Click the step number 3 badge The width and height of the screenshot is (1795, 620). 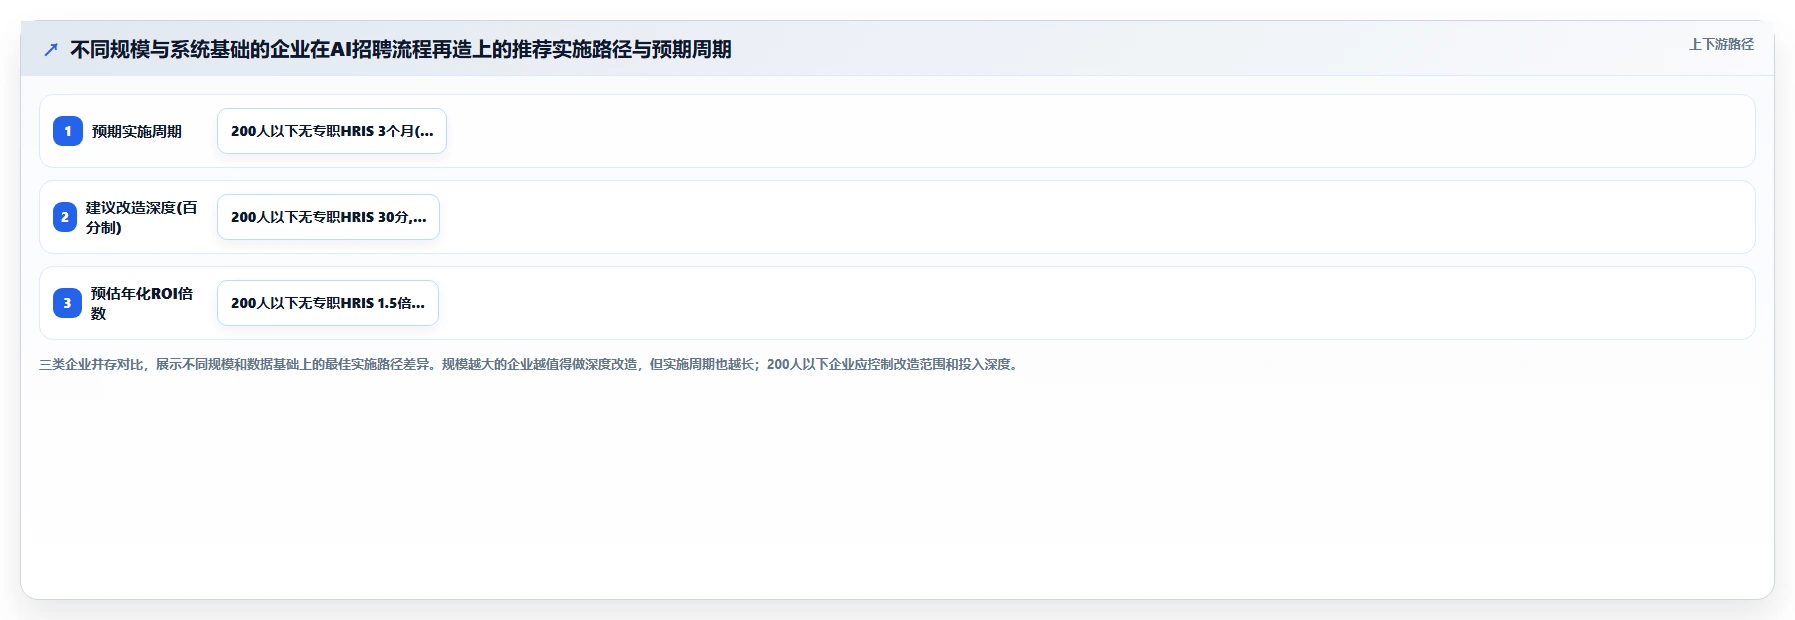[68, 303]
